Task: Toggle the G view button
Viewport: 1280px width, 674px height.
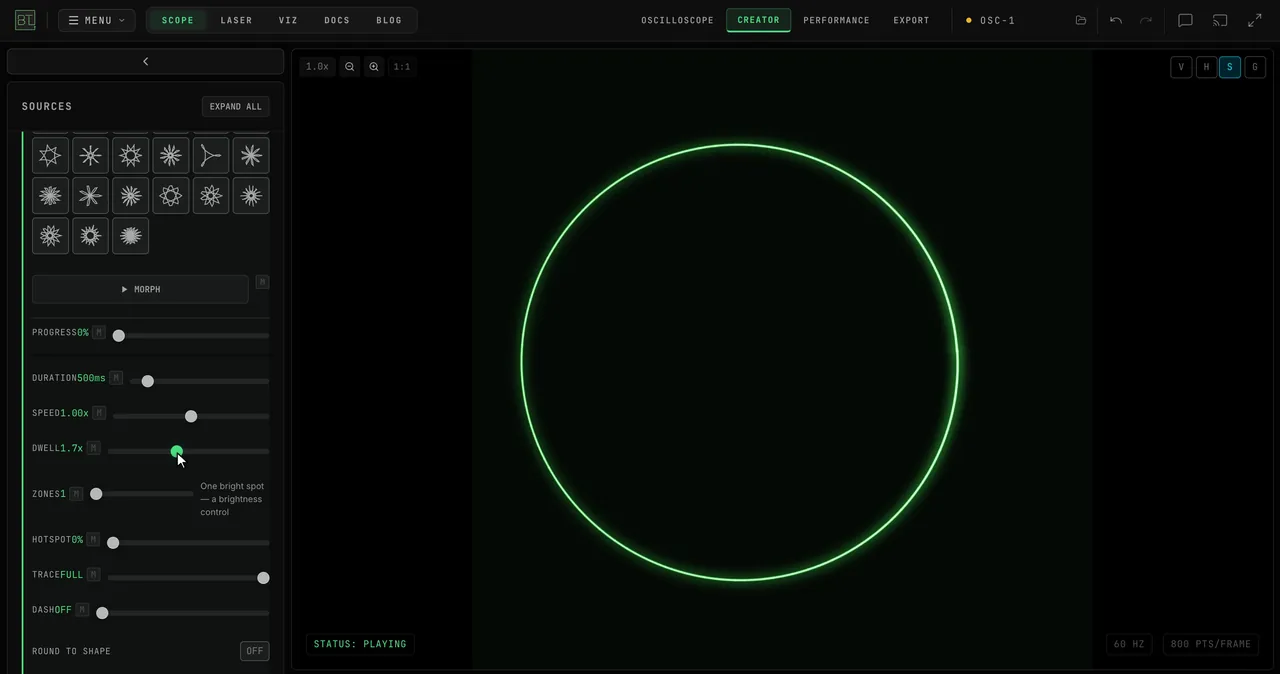Action: [1255, 67]
